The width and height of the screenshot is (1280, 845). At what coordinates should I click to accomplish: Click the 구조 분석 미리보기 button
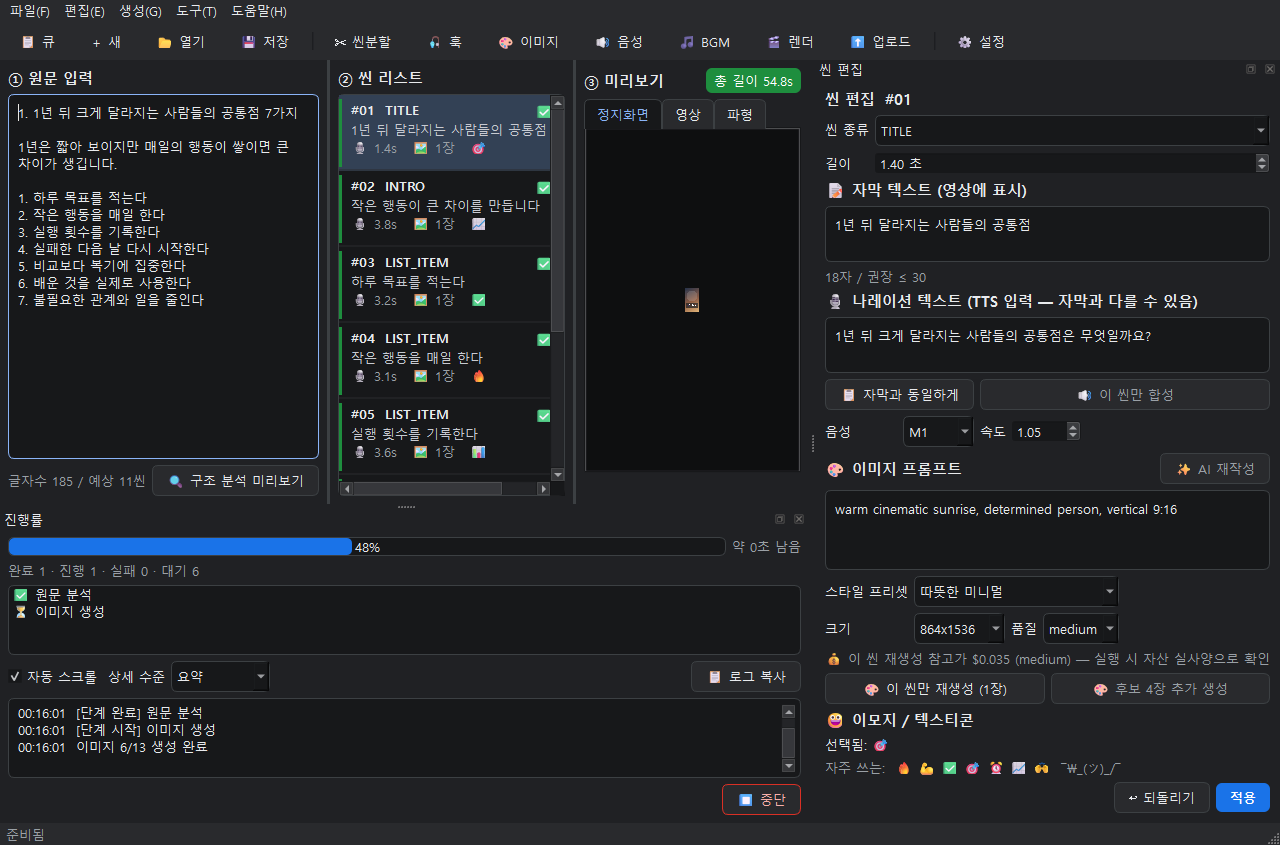pos(236,481)
